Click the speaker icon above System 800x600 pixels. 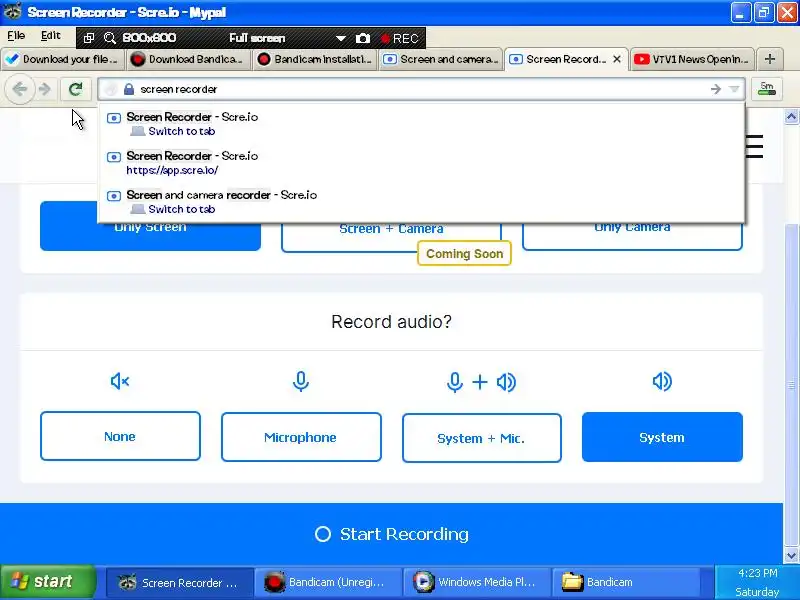[x=662, y=381]
